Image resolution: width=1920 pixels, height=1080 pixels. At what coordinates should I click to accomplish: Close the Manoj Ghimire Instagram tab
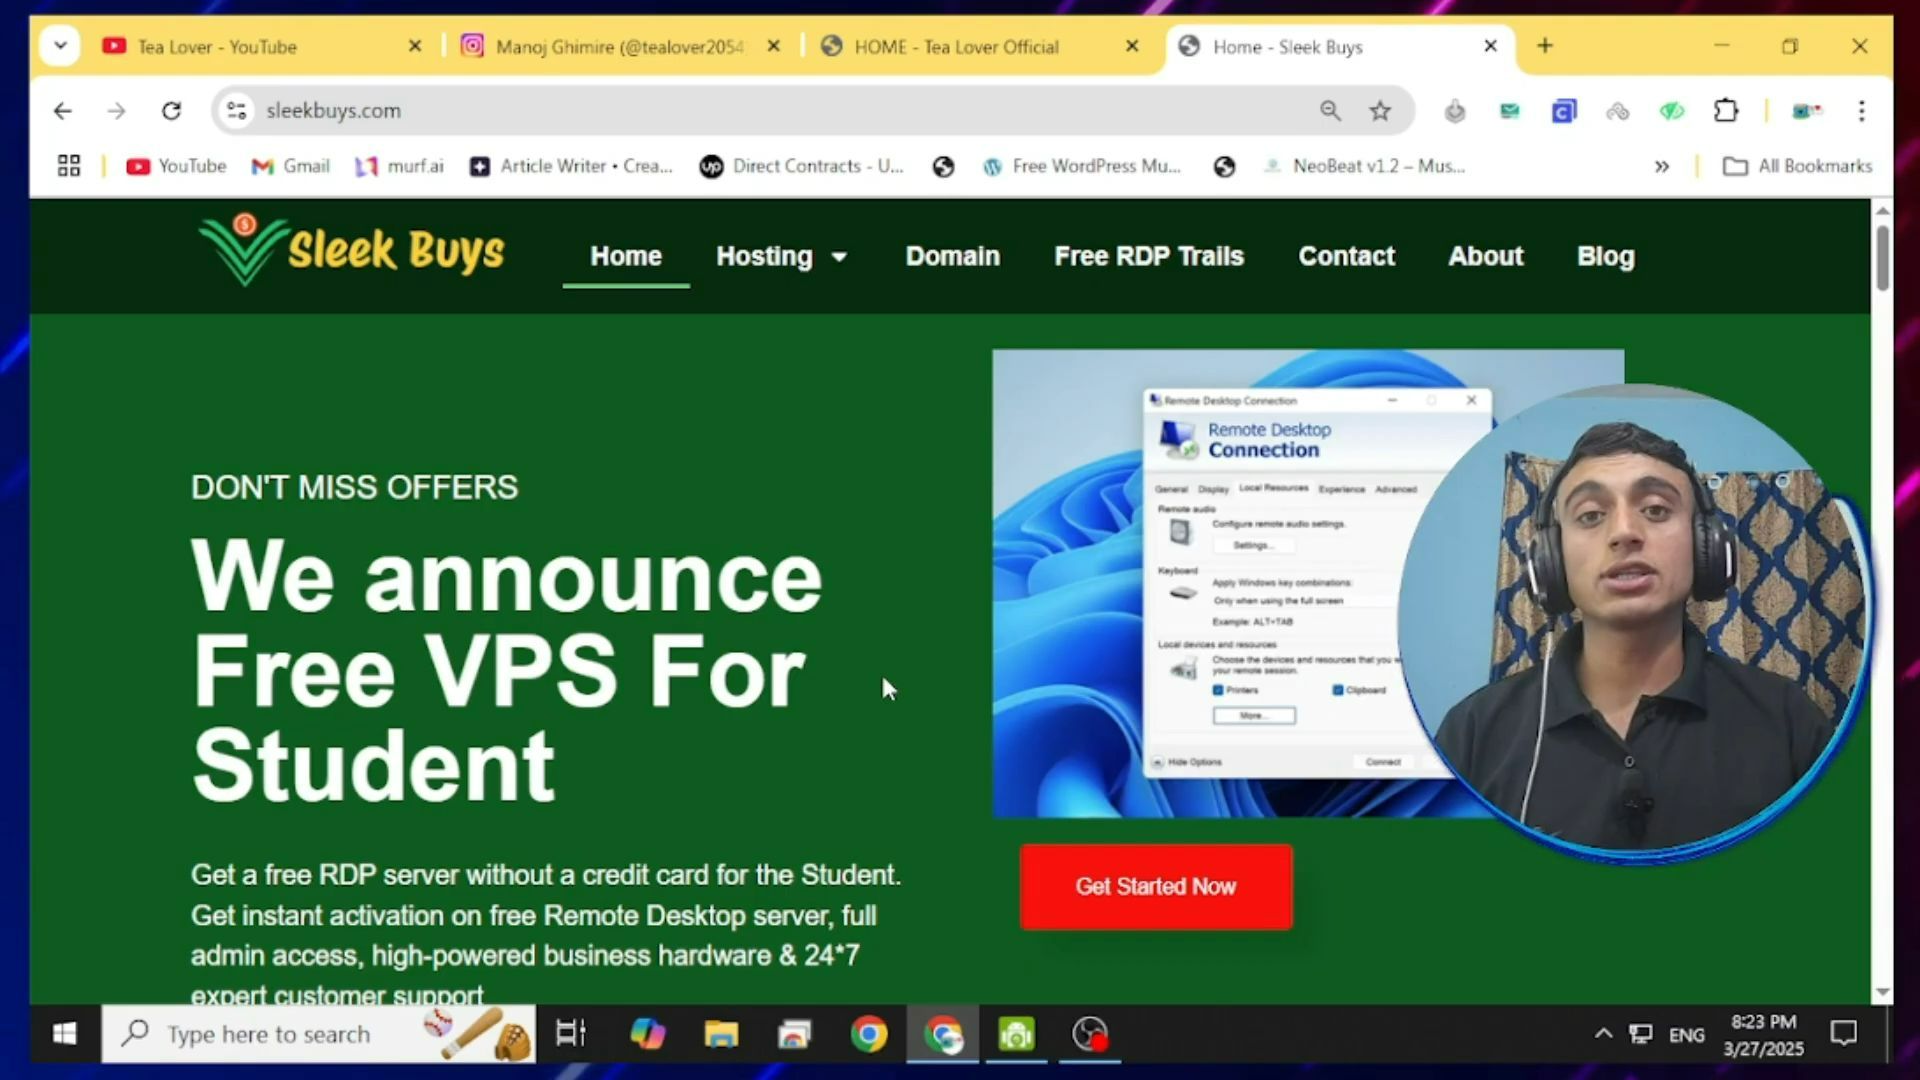(x=773, y=46)
